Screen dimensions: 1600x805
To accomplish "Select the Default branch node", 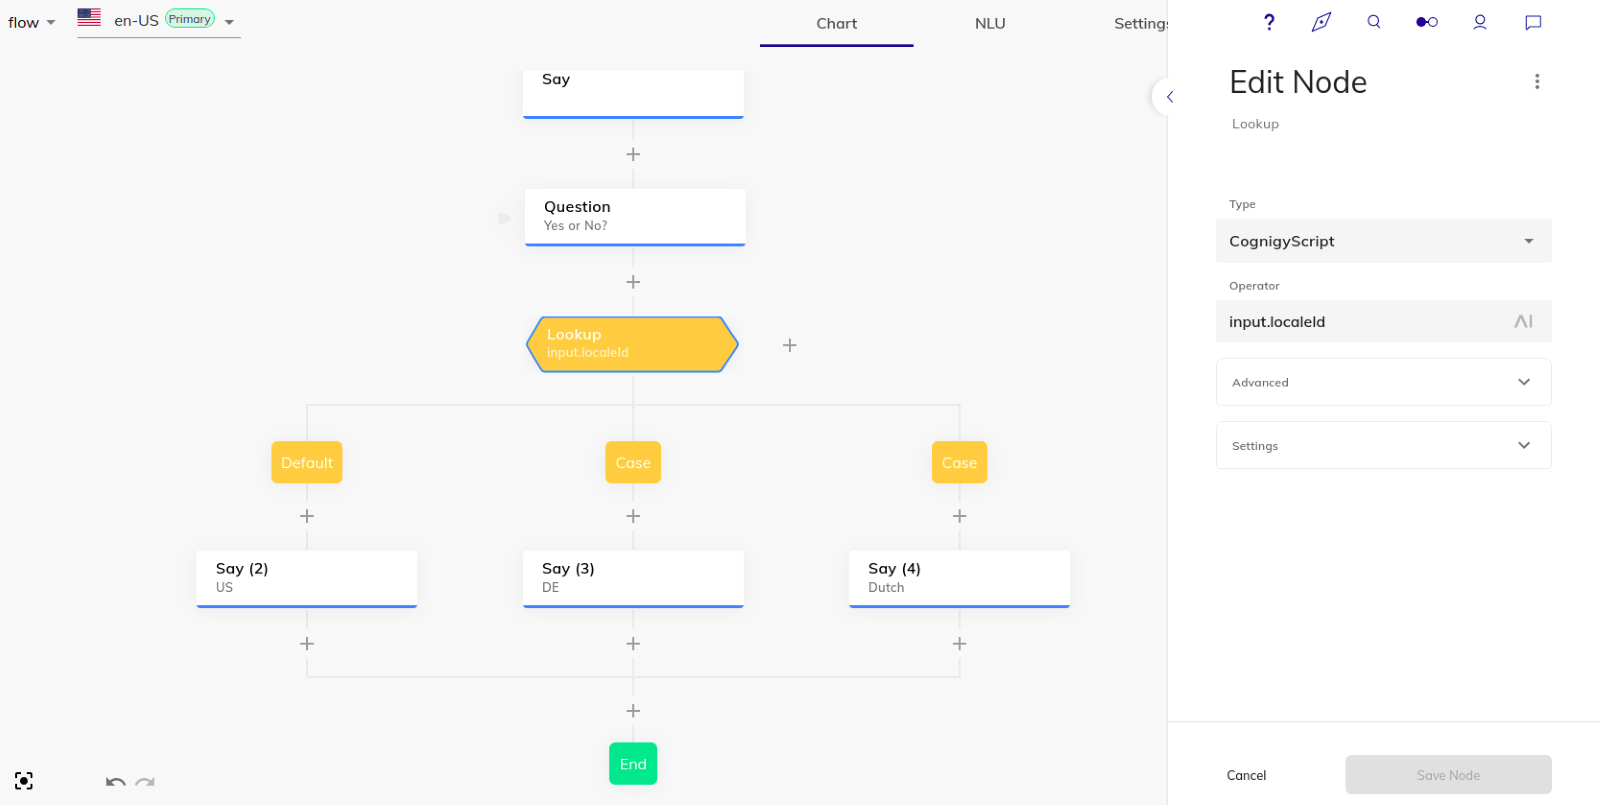I will pyautogui.click(x=307, y=462).
